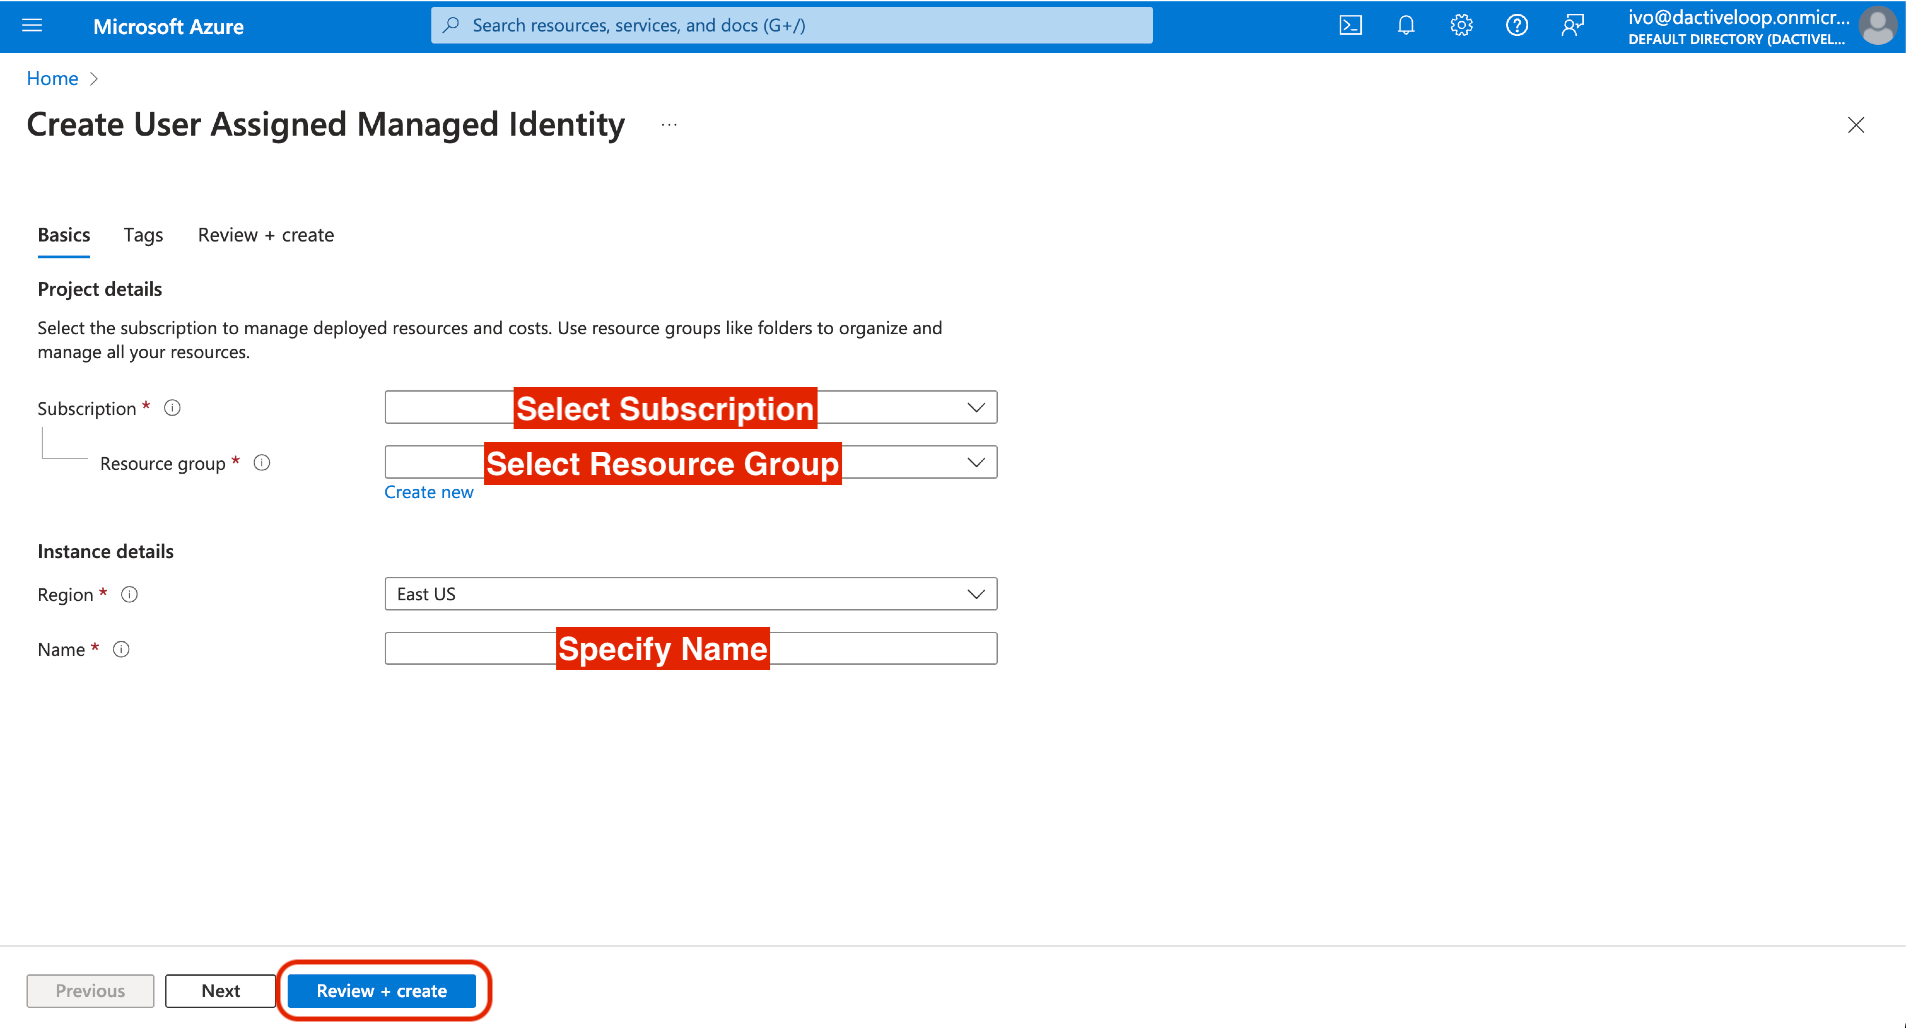Go to the Review + create tab

pos(266,236)
